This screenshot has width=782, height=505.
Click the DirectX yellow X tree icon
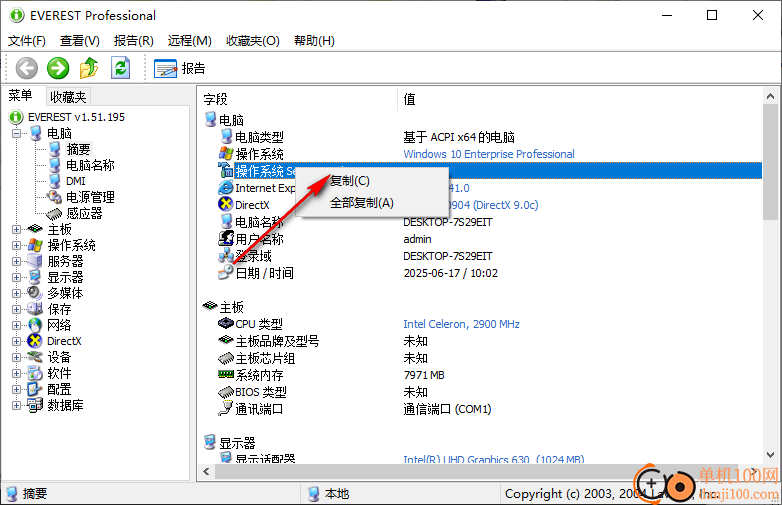pos(35,341)
